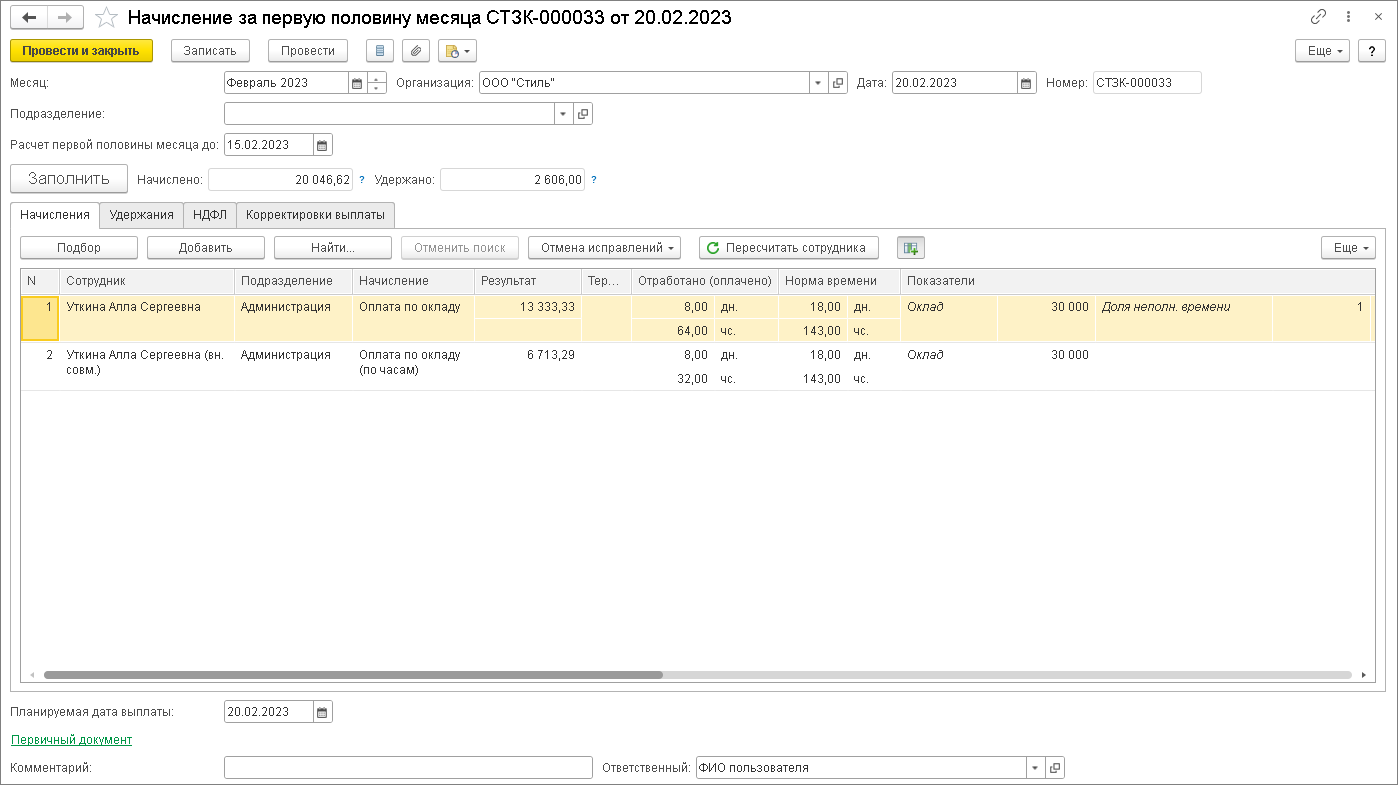Viewport: 1398px width, 785px height.
Task: Expand the Подразделение dropdown list
Action: pos(563,114)
